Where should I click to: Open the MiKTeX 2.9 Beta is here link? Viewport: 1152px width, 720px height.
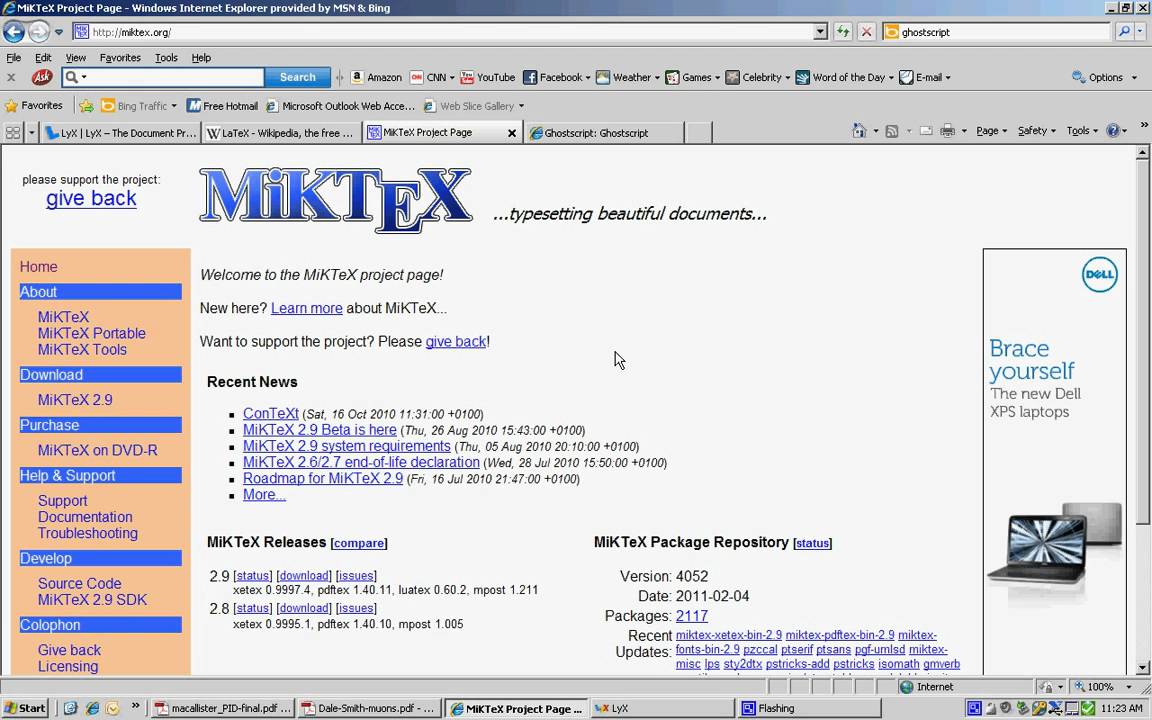coord(320,430)
